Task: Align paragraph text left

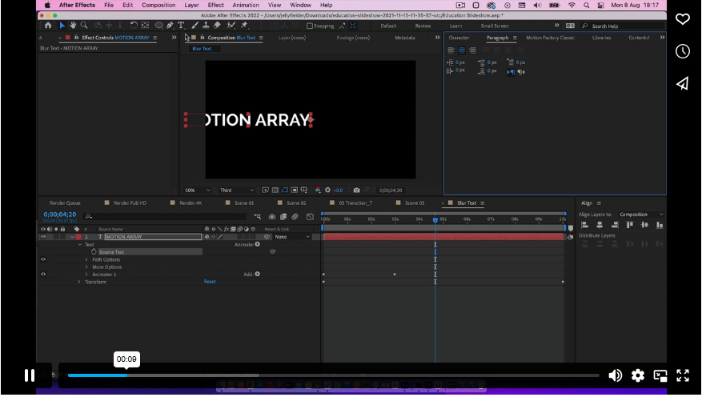Action: (451, 50)
